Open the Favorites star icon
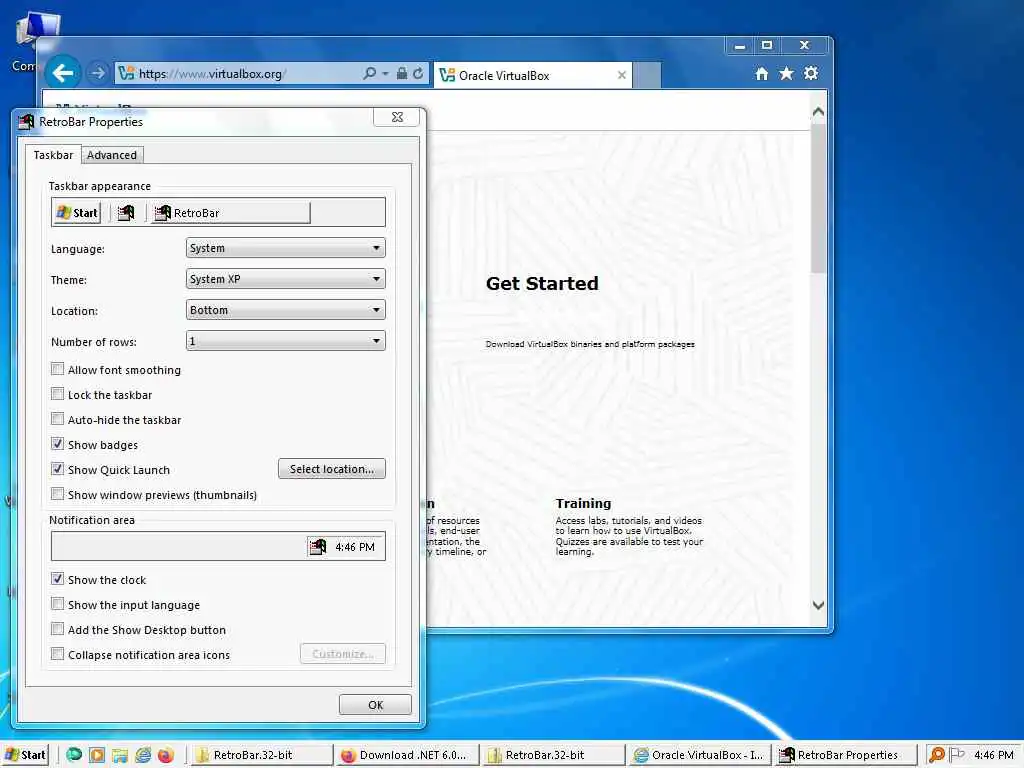The image size is (1024, 768). coord(786,74)
